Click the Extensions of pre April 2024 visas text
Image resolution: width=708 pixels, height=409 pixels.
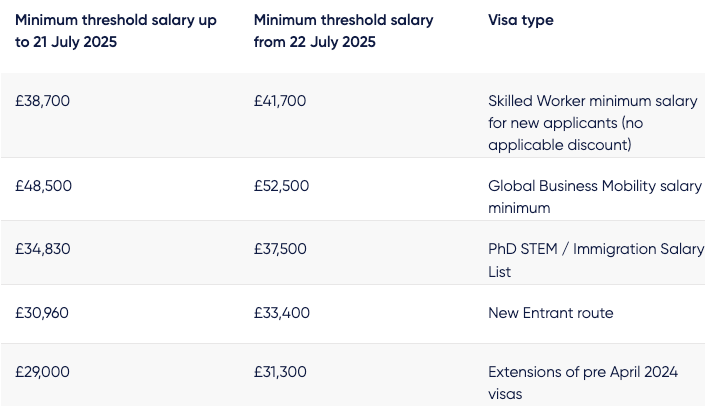pos(583,383)
